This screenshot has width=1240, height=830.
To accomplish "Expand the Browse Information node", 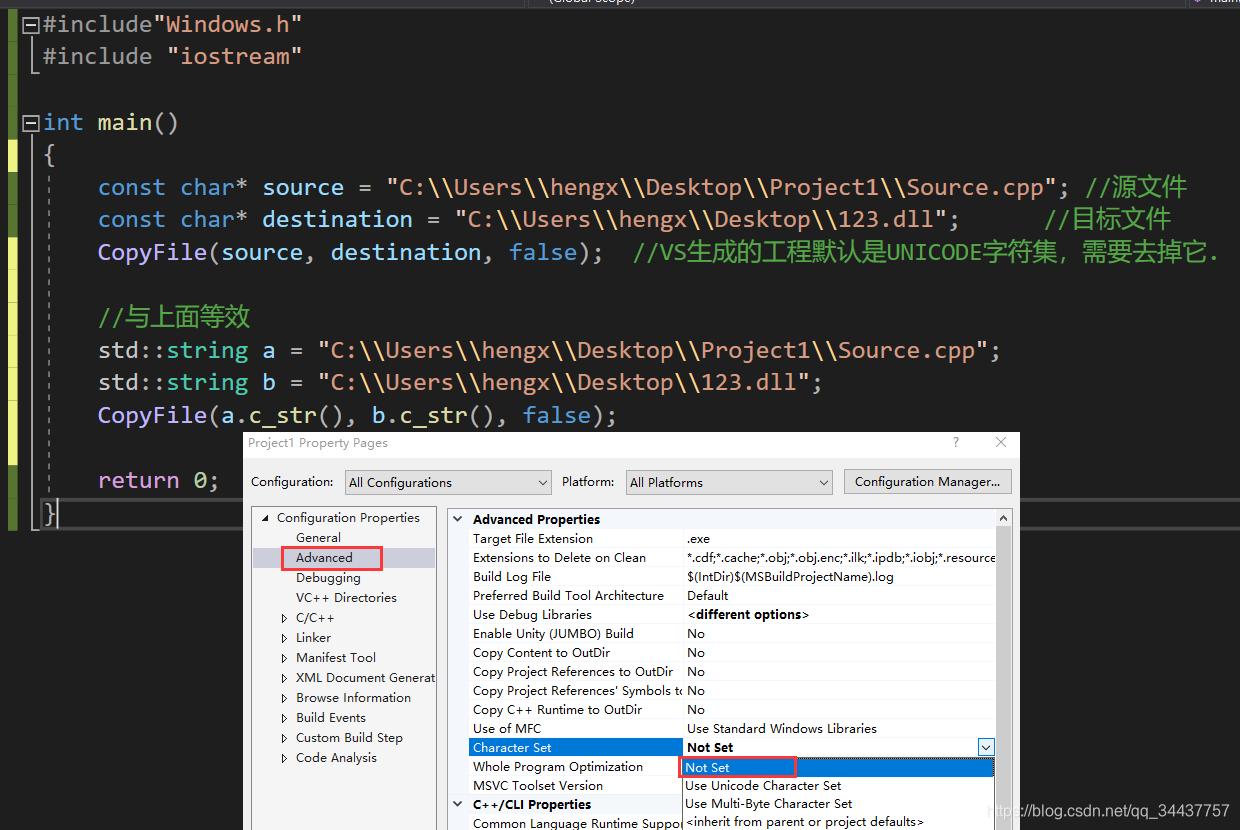I will (285, 698).
